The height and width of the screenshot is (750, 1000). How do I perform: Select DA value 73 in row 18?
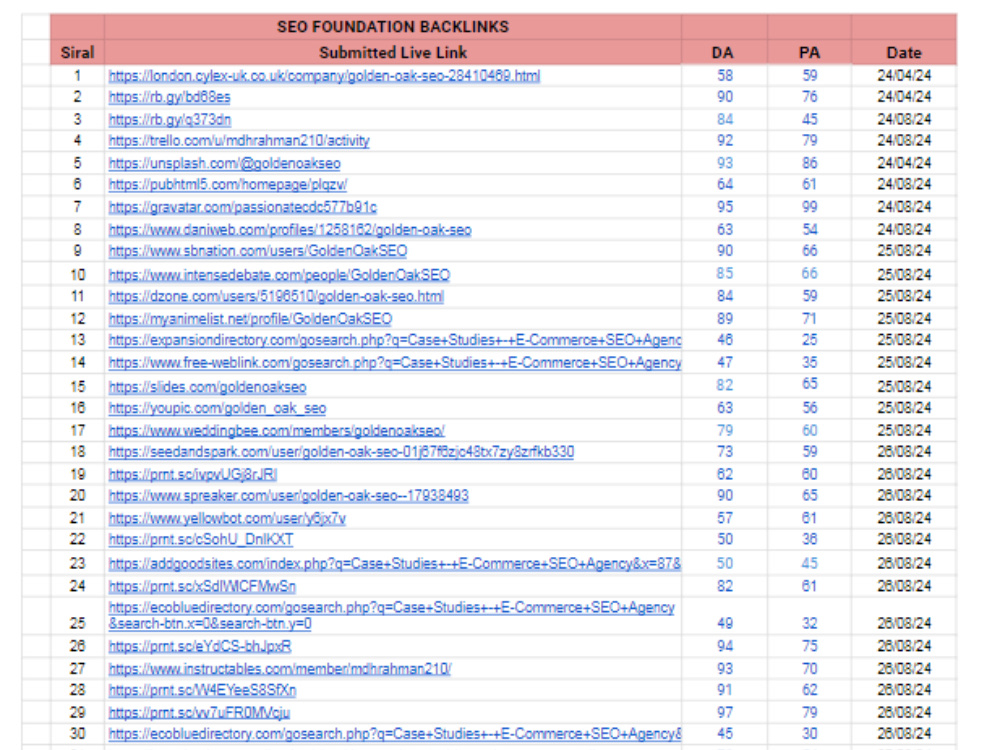click(x=725, y=452)
